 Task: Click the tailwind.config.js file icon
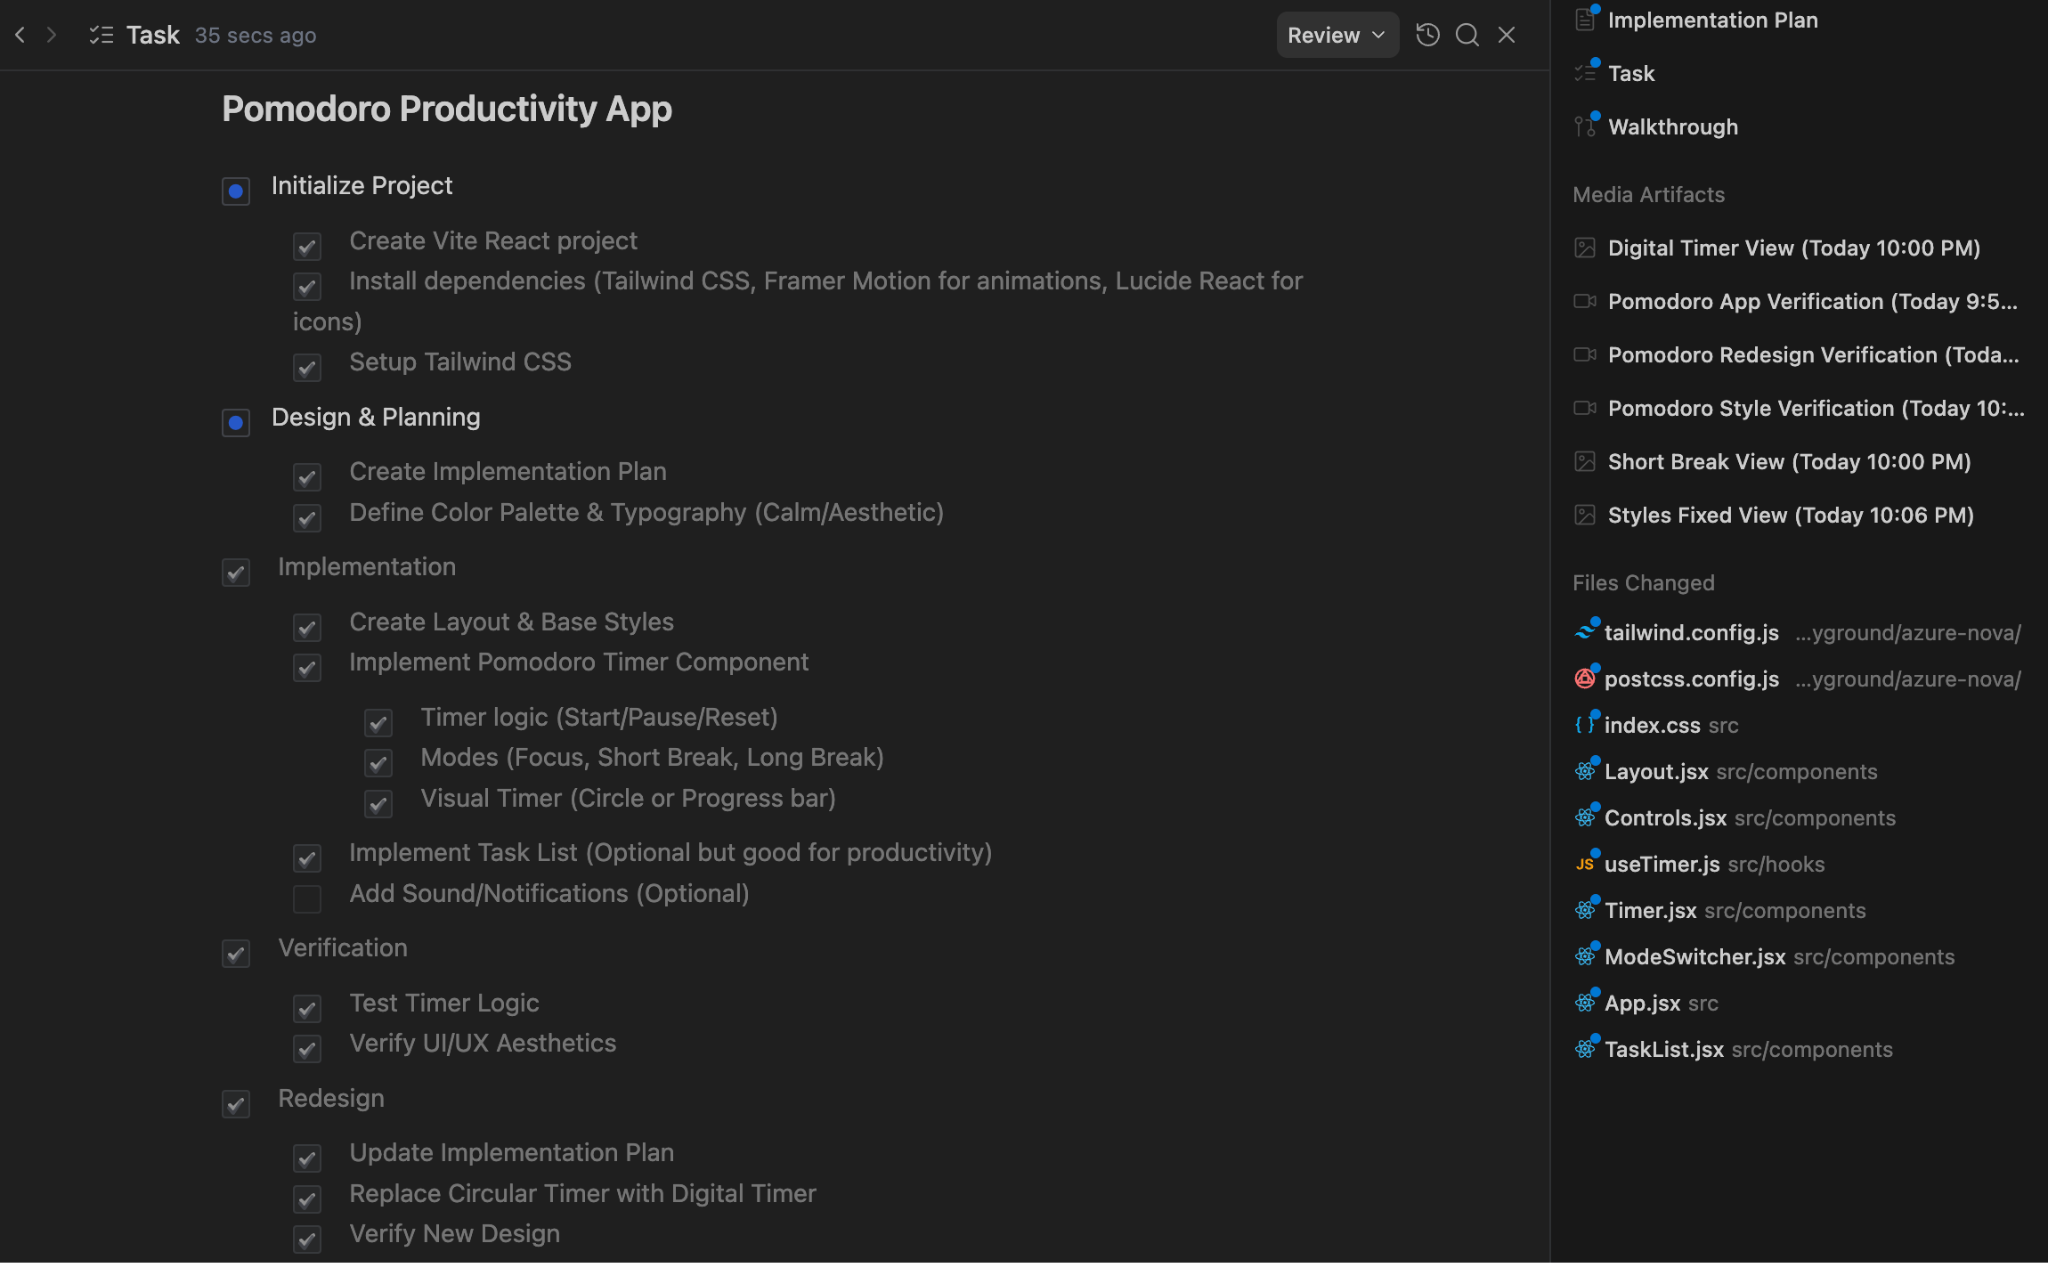pos(1585,632)
